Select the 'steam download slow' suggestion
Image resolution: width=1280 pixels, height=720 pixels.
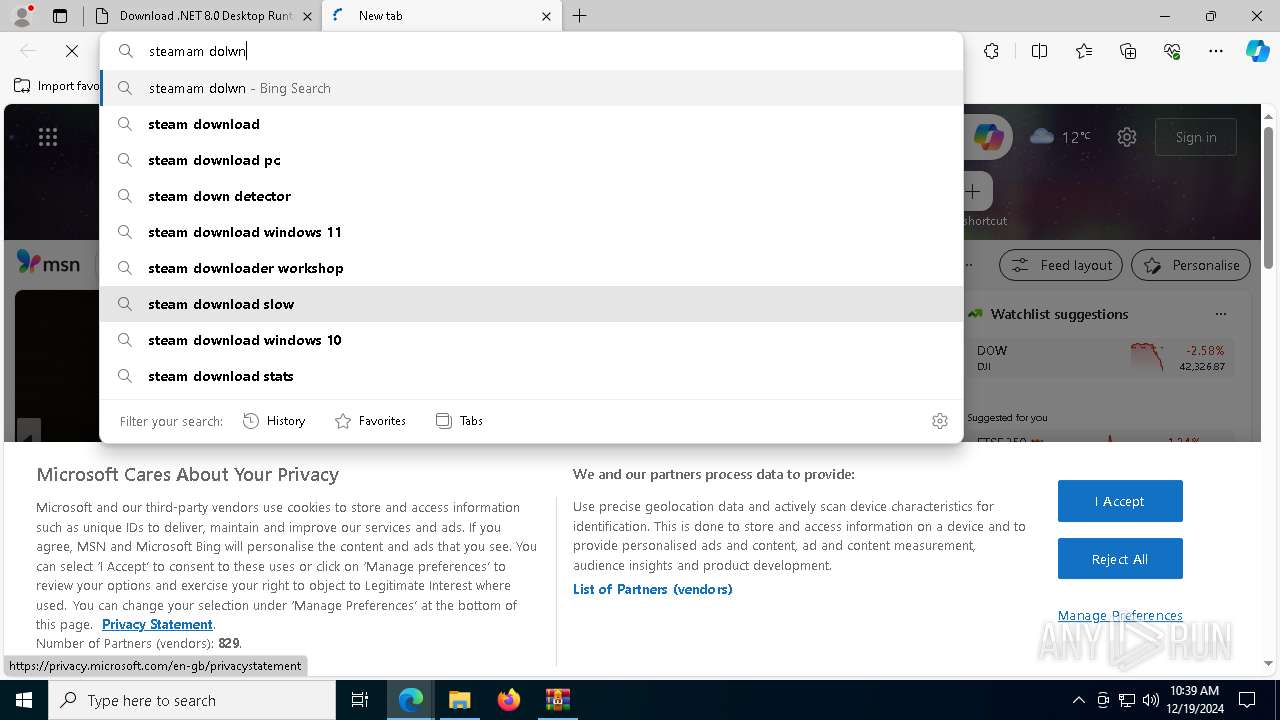pos(531,304)
